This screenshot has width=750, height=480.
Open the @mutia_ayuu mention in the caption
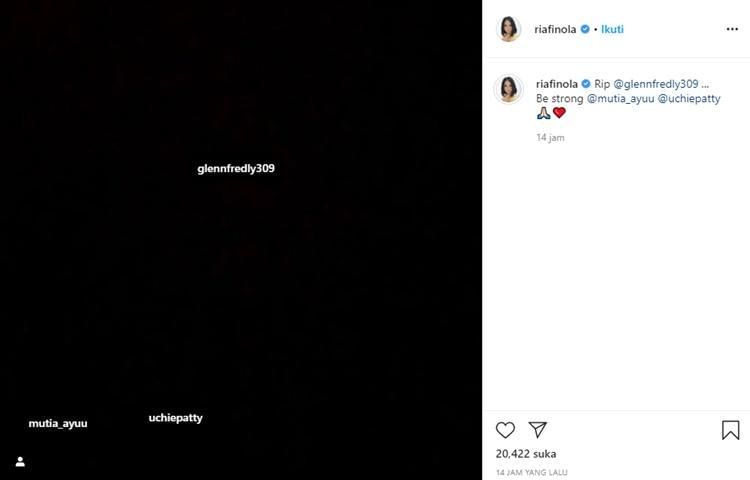tap(619, 99)
